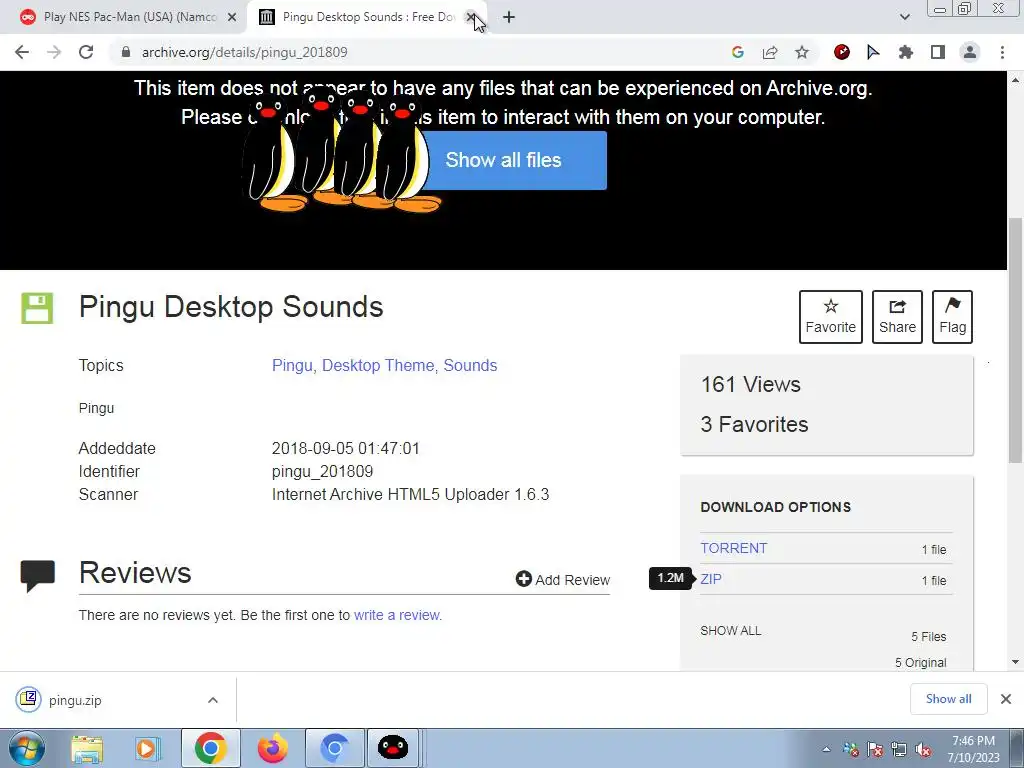1024x768 pixels.
Task: Click the write a review link
Action: tap(398, 615)
